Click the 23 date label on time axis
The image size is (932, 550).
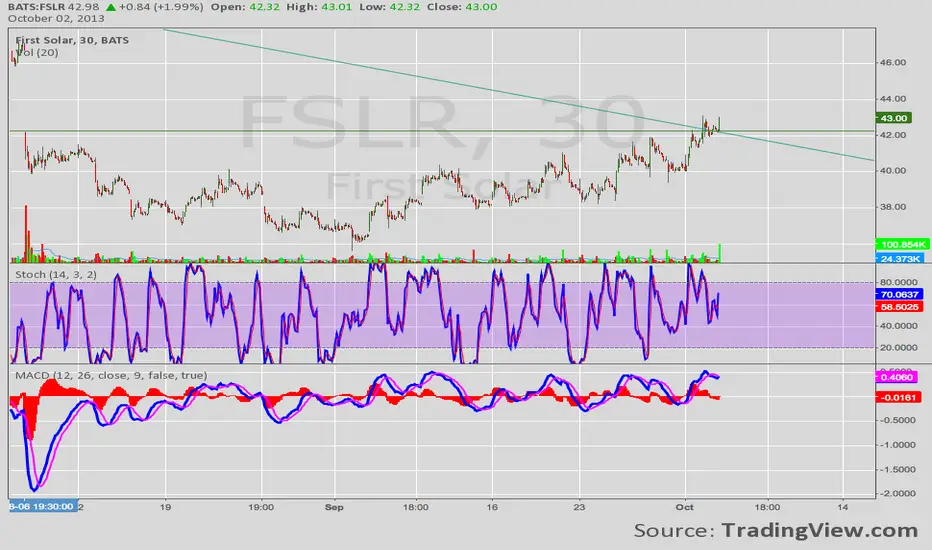click(x=580, y=507)
